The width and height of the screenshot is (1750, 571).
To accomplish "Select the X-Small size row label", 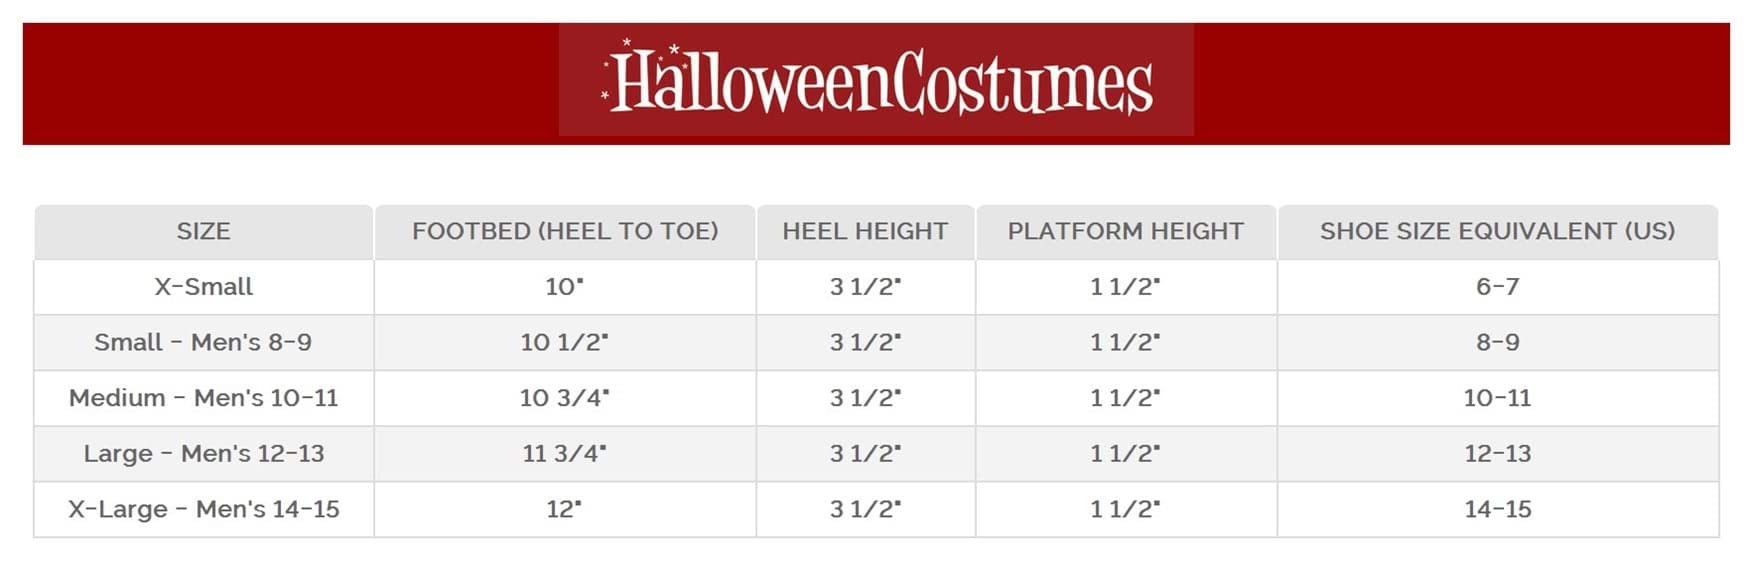I will click(x=203, y=287).
